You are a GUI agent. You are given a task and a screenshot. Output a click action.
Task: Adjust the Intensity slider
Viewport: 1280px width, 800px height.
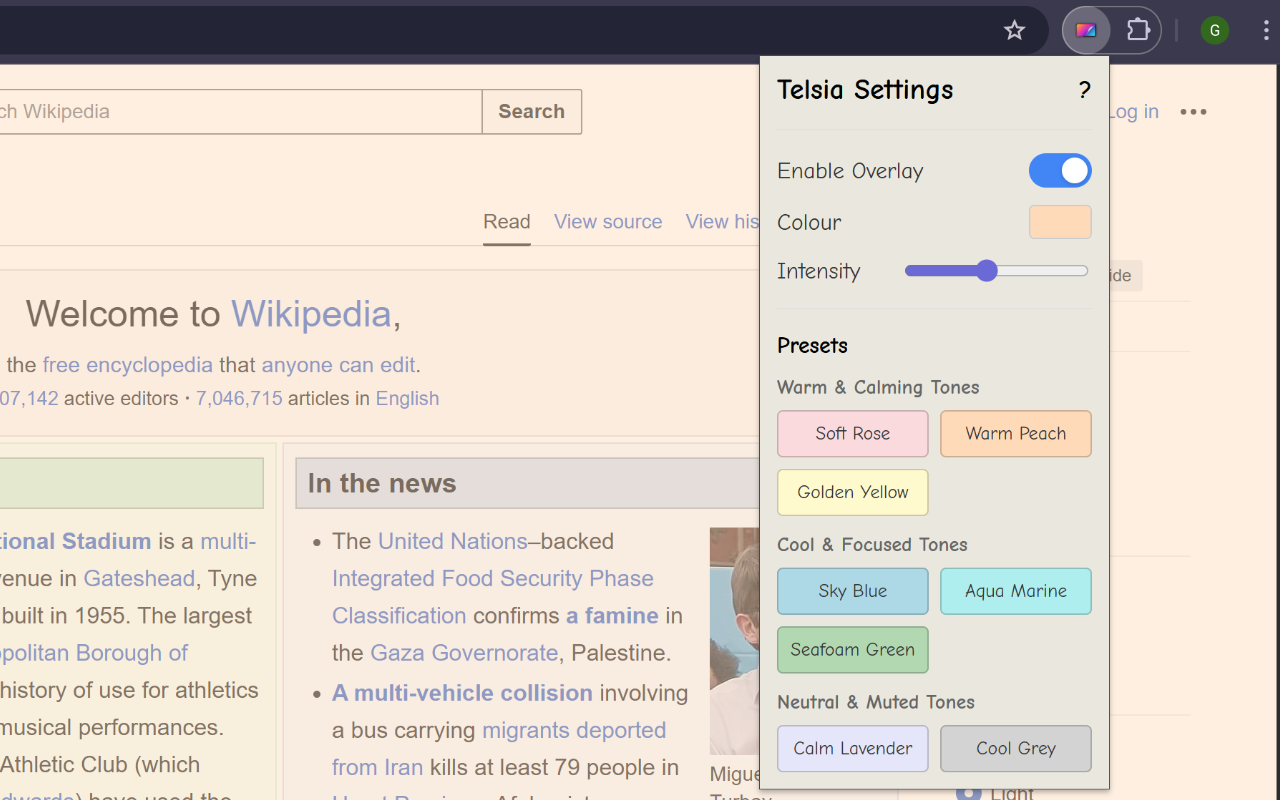tap(988, 270)
